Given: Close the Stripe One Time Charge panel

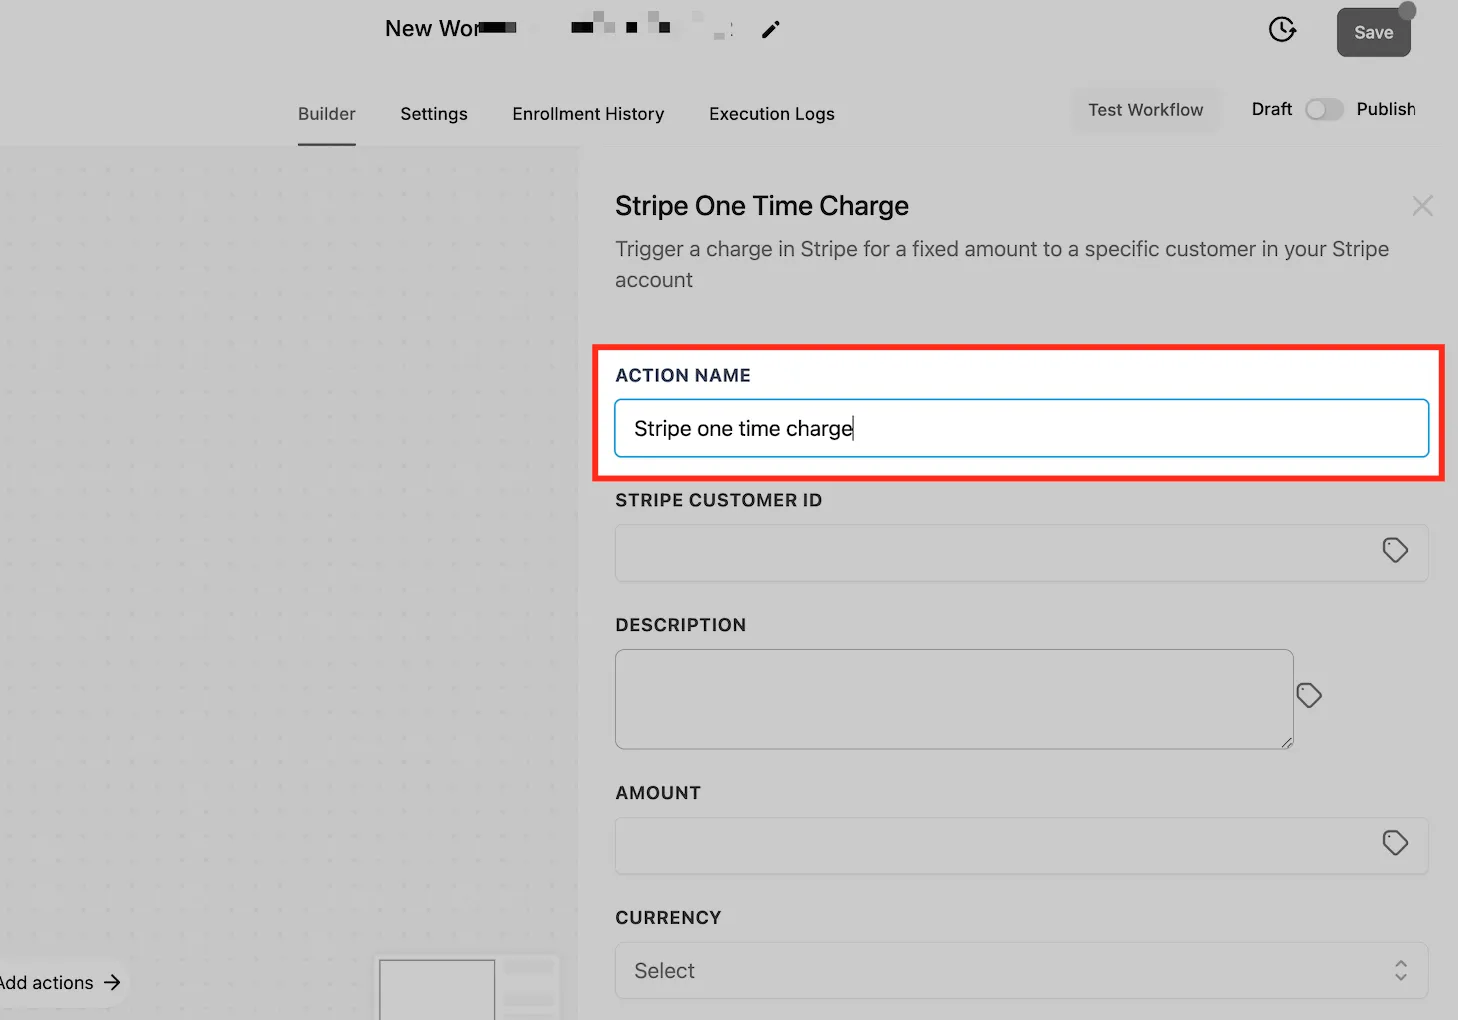Looking at the screenshot, I should coord(1422,206).
